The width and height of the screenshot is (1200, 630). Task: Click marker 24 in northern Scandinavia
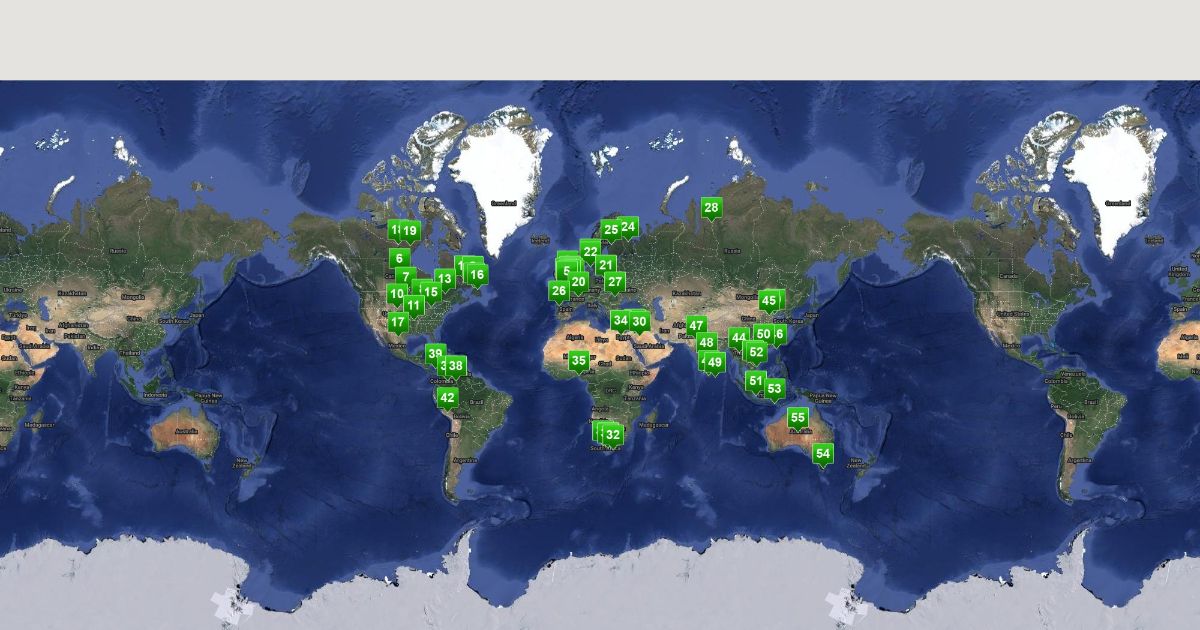[628, 227]
